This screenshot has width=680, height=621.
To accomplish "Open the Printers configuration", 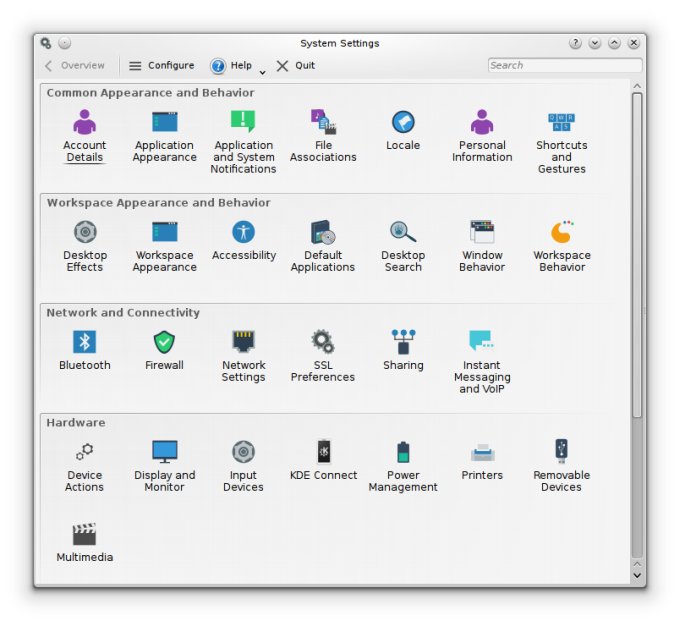I will click(482, 453).
